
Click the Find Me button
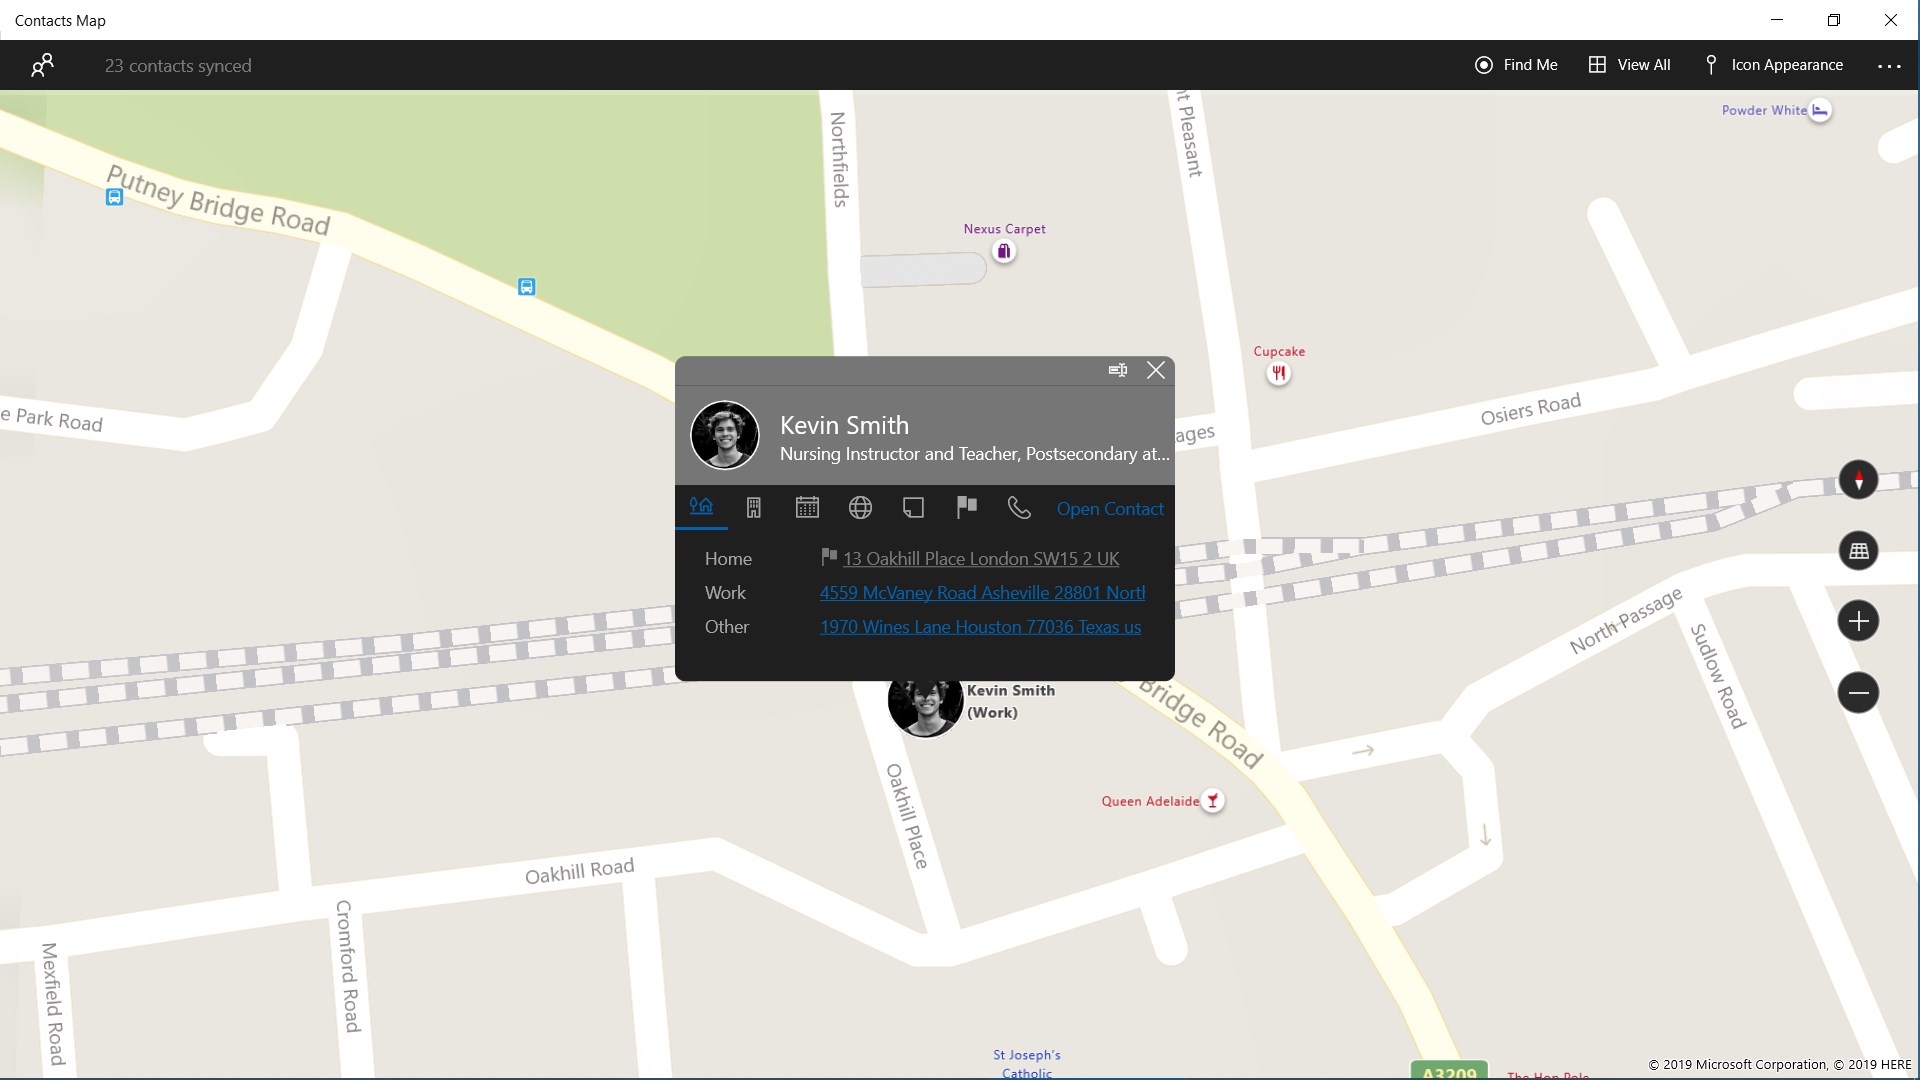[1516, 65]
